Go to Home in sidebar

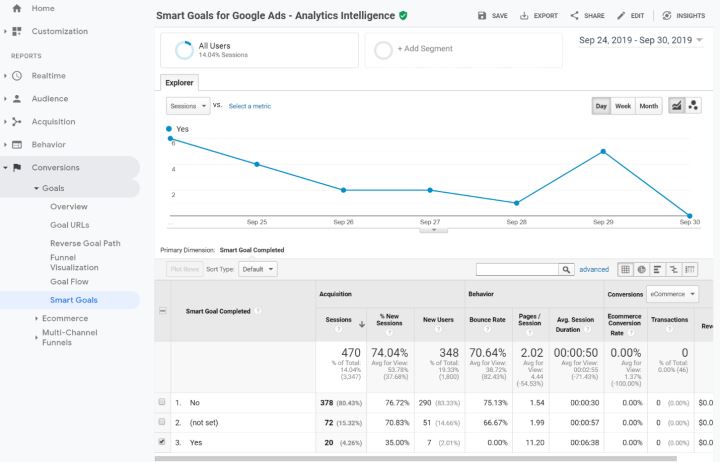pos(43,8)
